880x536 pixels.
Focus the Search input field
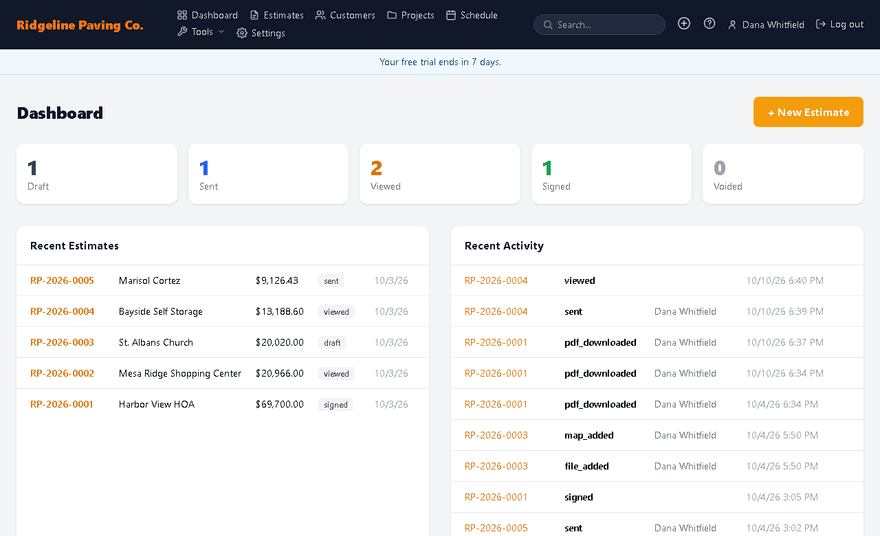[x=599, y=25]
